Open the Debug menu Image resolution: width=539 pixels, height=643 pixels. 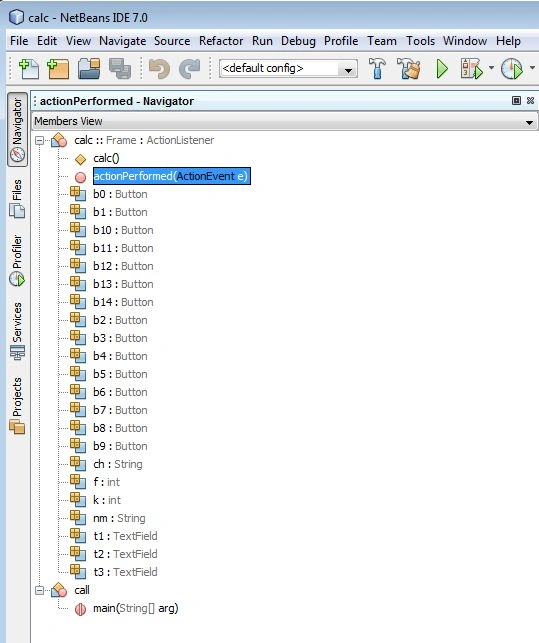(298, 41)
